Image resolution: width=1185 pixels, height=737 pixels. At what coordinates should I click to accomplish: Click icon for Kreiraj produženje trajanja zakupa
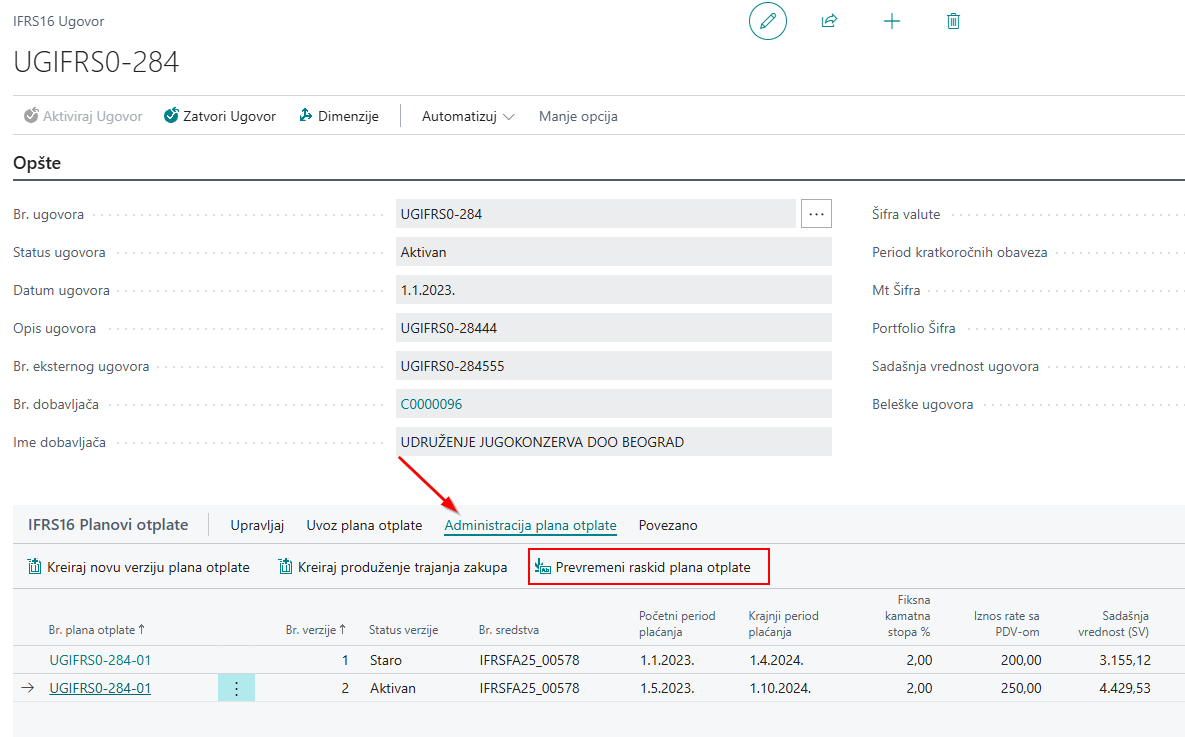click(285, 567)
